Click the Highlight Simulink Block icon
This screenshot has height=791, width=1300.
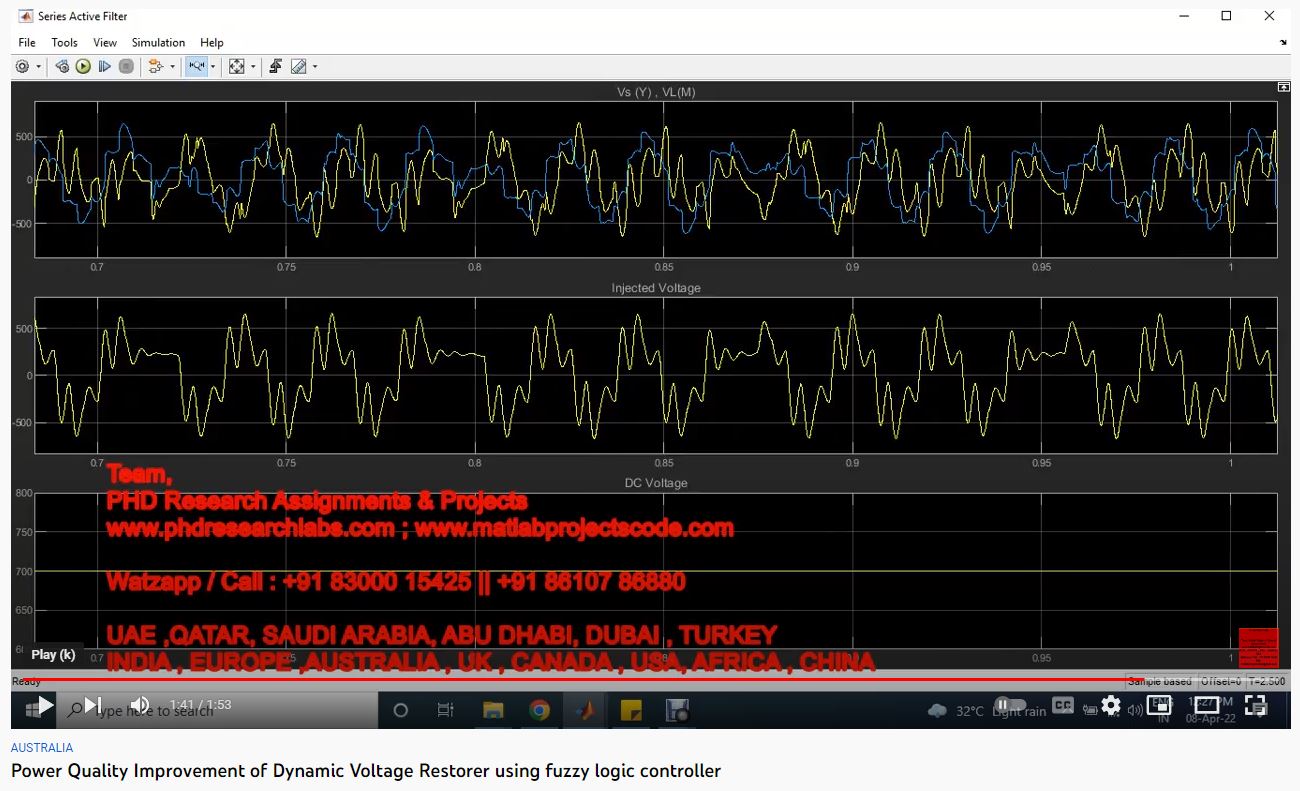[x=155, y=67]
